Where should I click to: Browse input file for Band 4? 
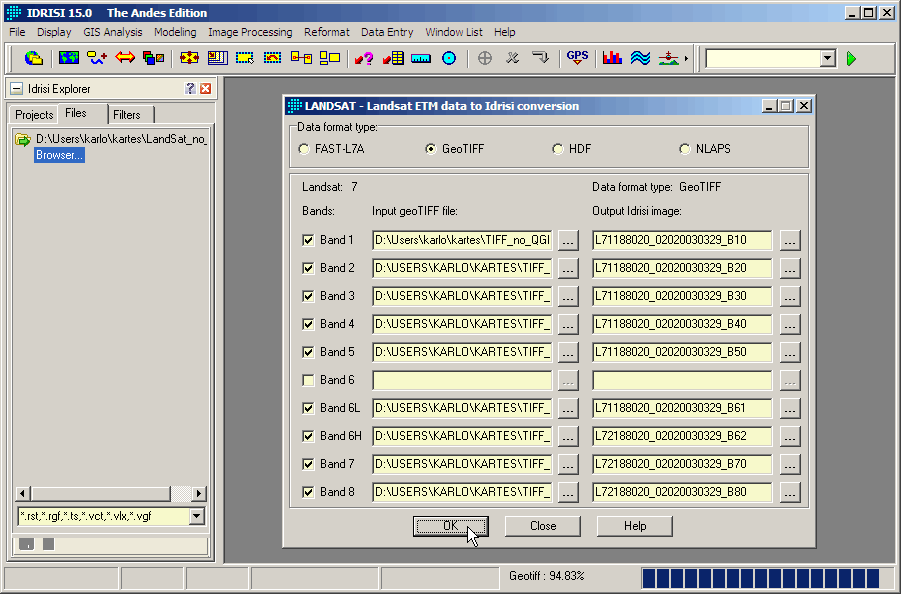coord(568,325)
